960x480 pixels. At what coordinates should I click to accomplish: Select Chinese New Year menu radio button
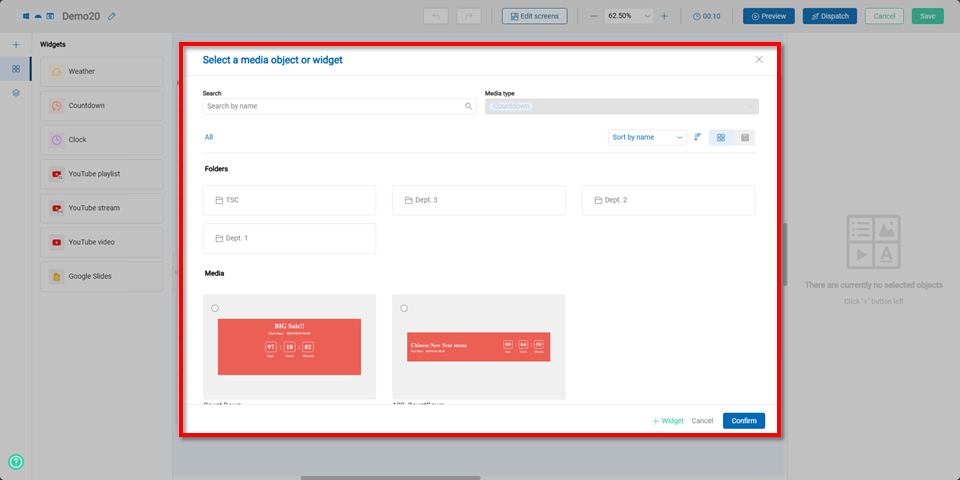click(404, 308)
